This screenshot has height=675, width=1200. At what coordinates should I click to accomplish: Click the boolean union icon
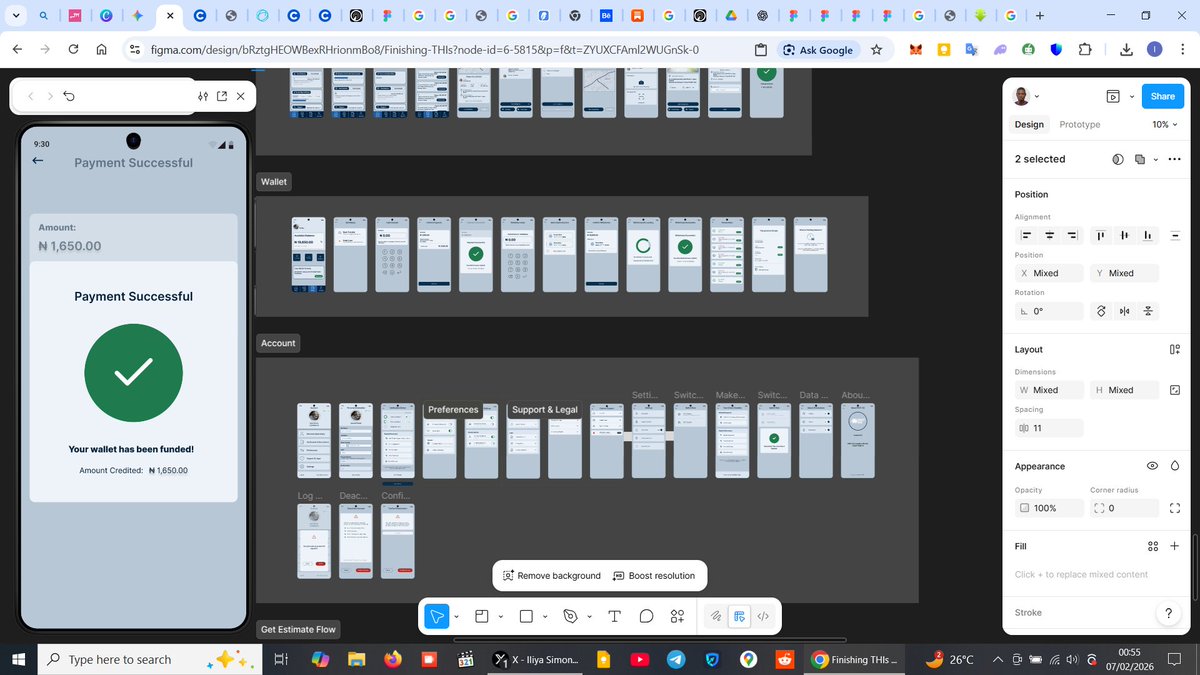[x=1140, y=159]
